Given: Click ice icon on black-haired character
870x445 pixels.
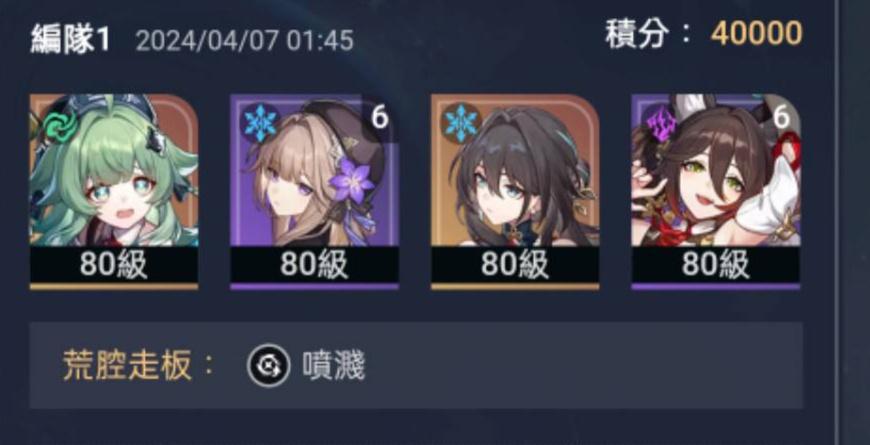Looking at the screenshot, I should pyautogui.click(x=461, y=123).
